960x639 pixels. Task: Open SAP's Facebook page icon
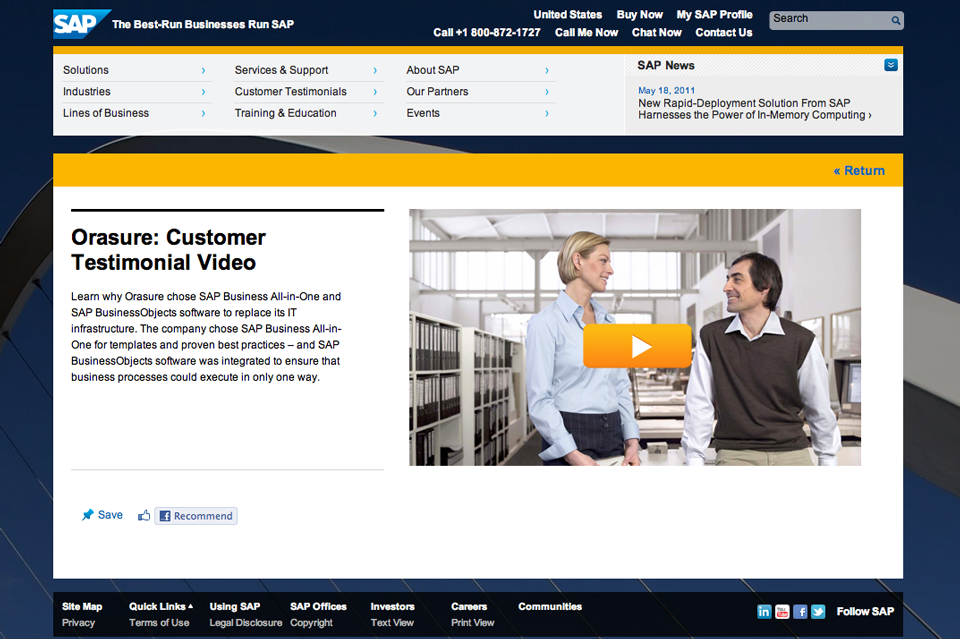pyautogui.click(x=800, y=611)
